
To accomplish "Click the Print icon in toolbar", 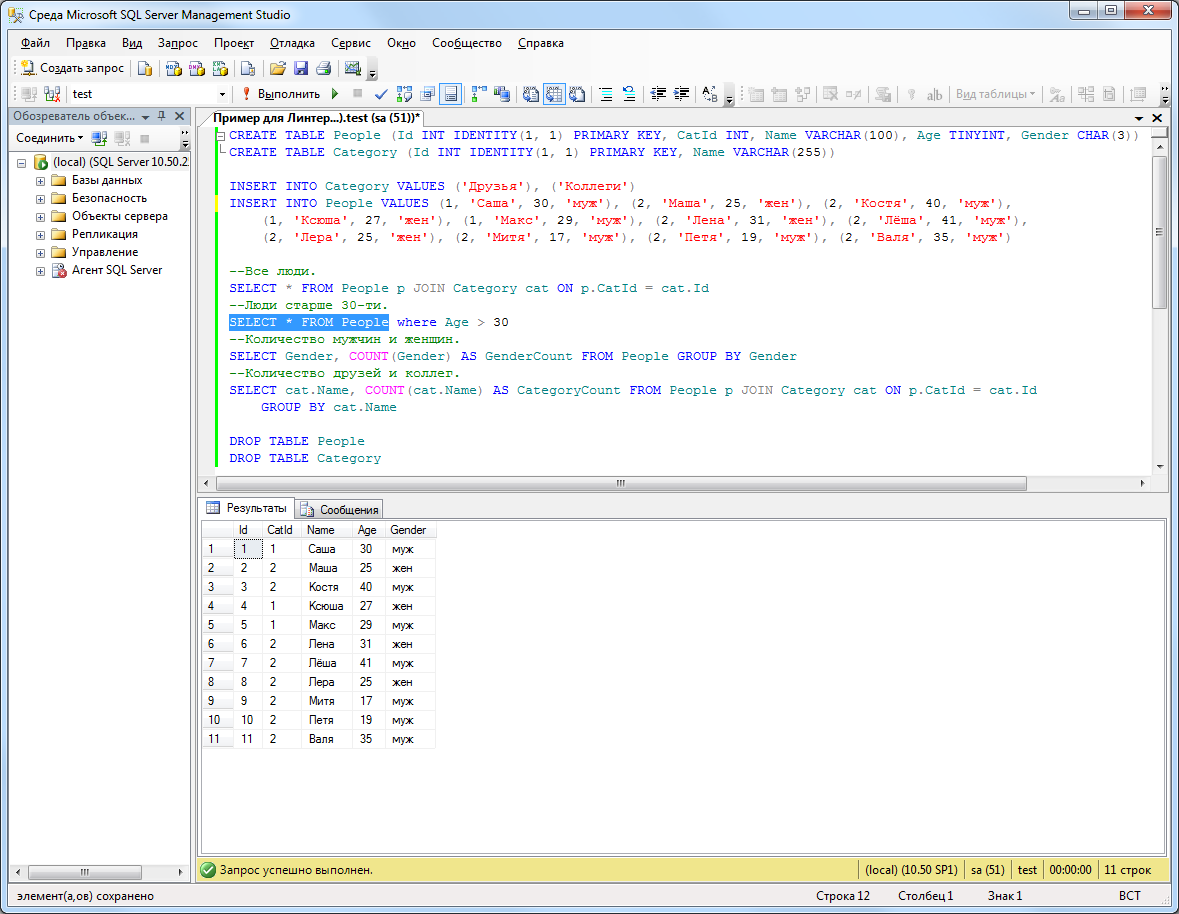I will [324, 68].
